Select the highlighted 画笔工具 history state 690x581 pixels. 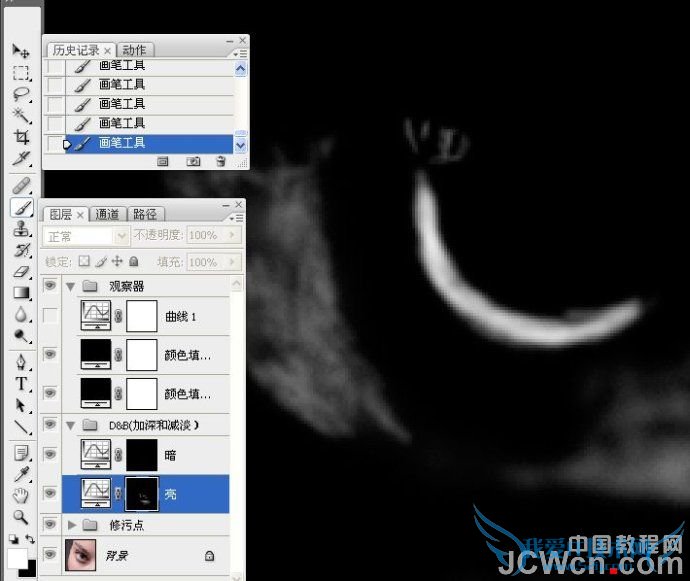click(x=139, y=143)
